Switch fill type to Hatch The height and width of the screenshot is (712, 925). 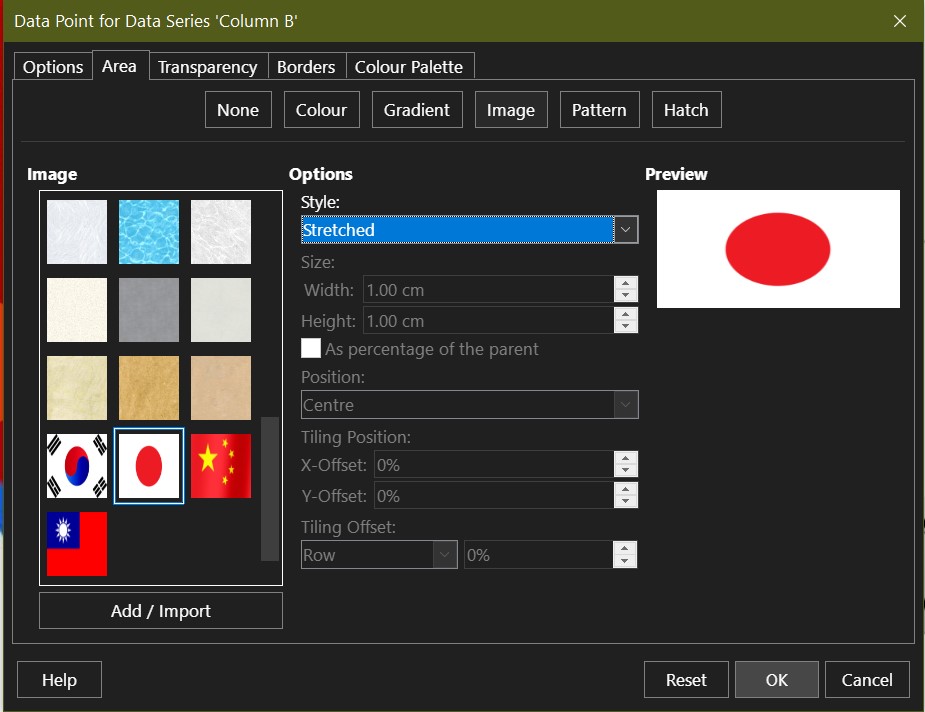point(686,110)
